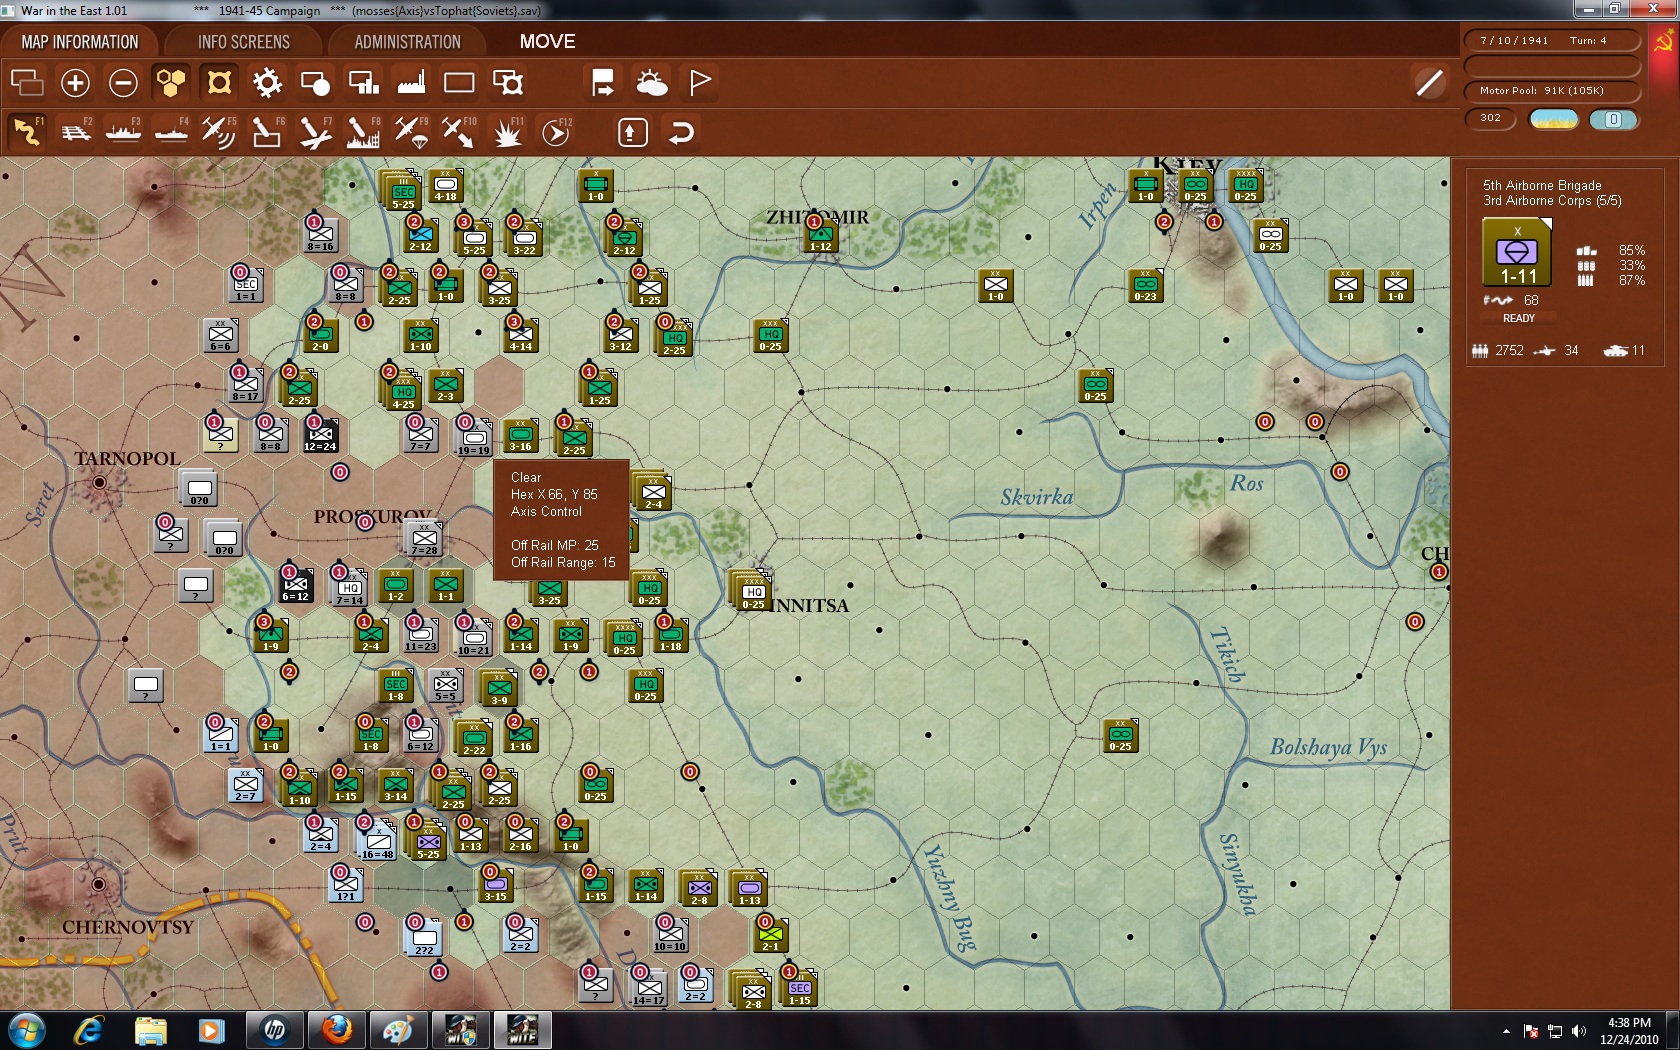Open the weather overview cloud icon

[x=653, y=82]
